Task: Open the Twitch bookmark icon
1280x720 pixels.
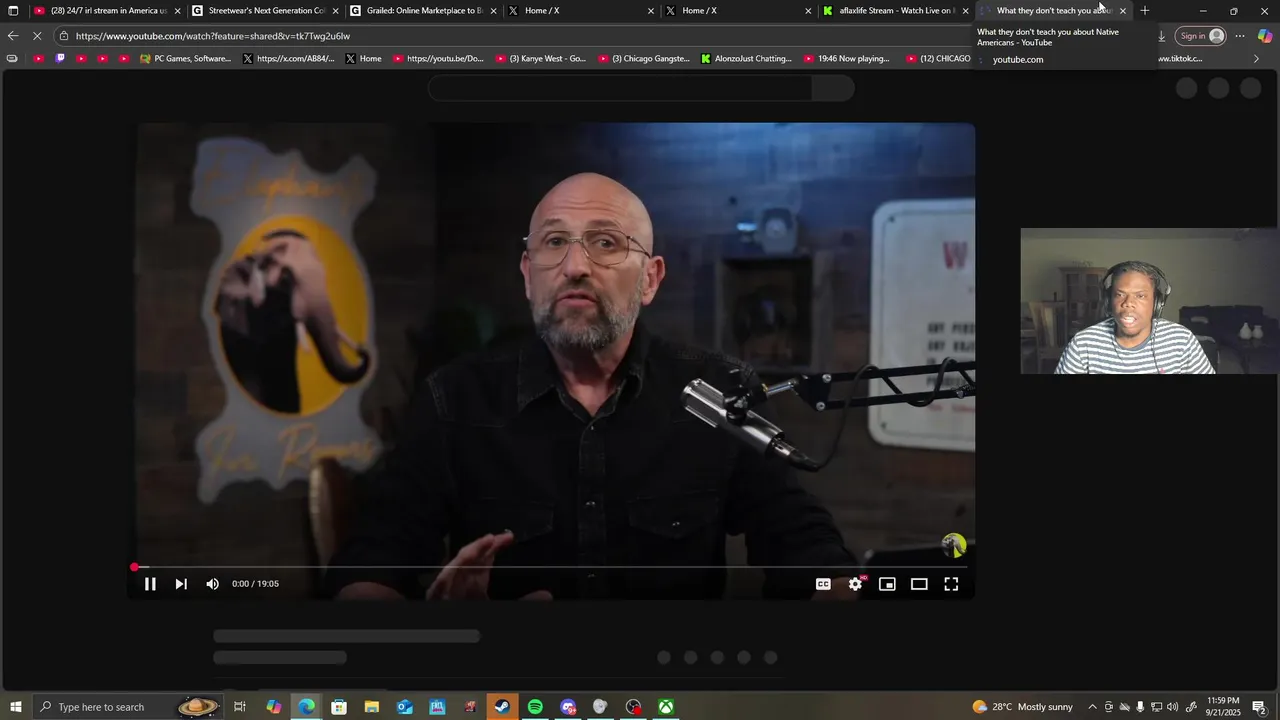Action: [60, 59]
